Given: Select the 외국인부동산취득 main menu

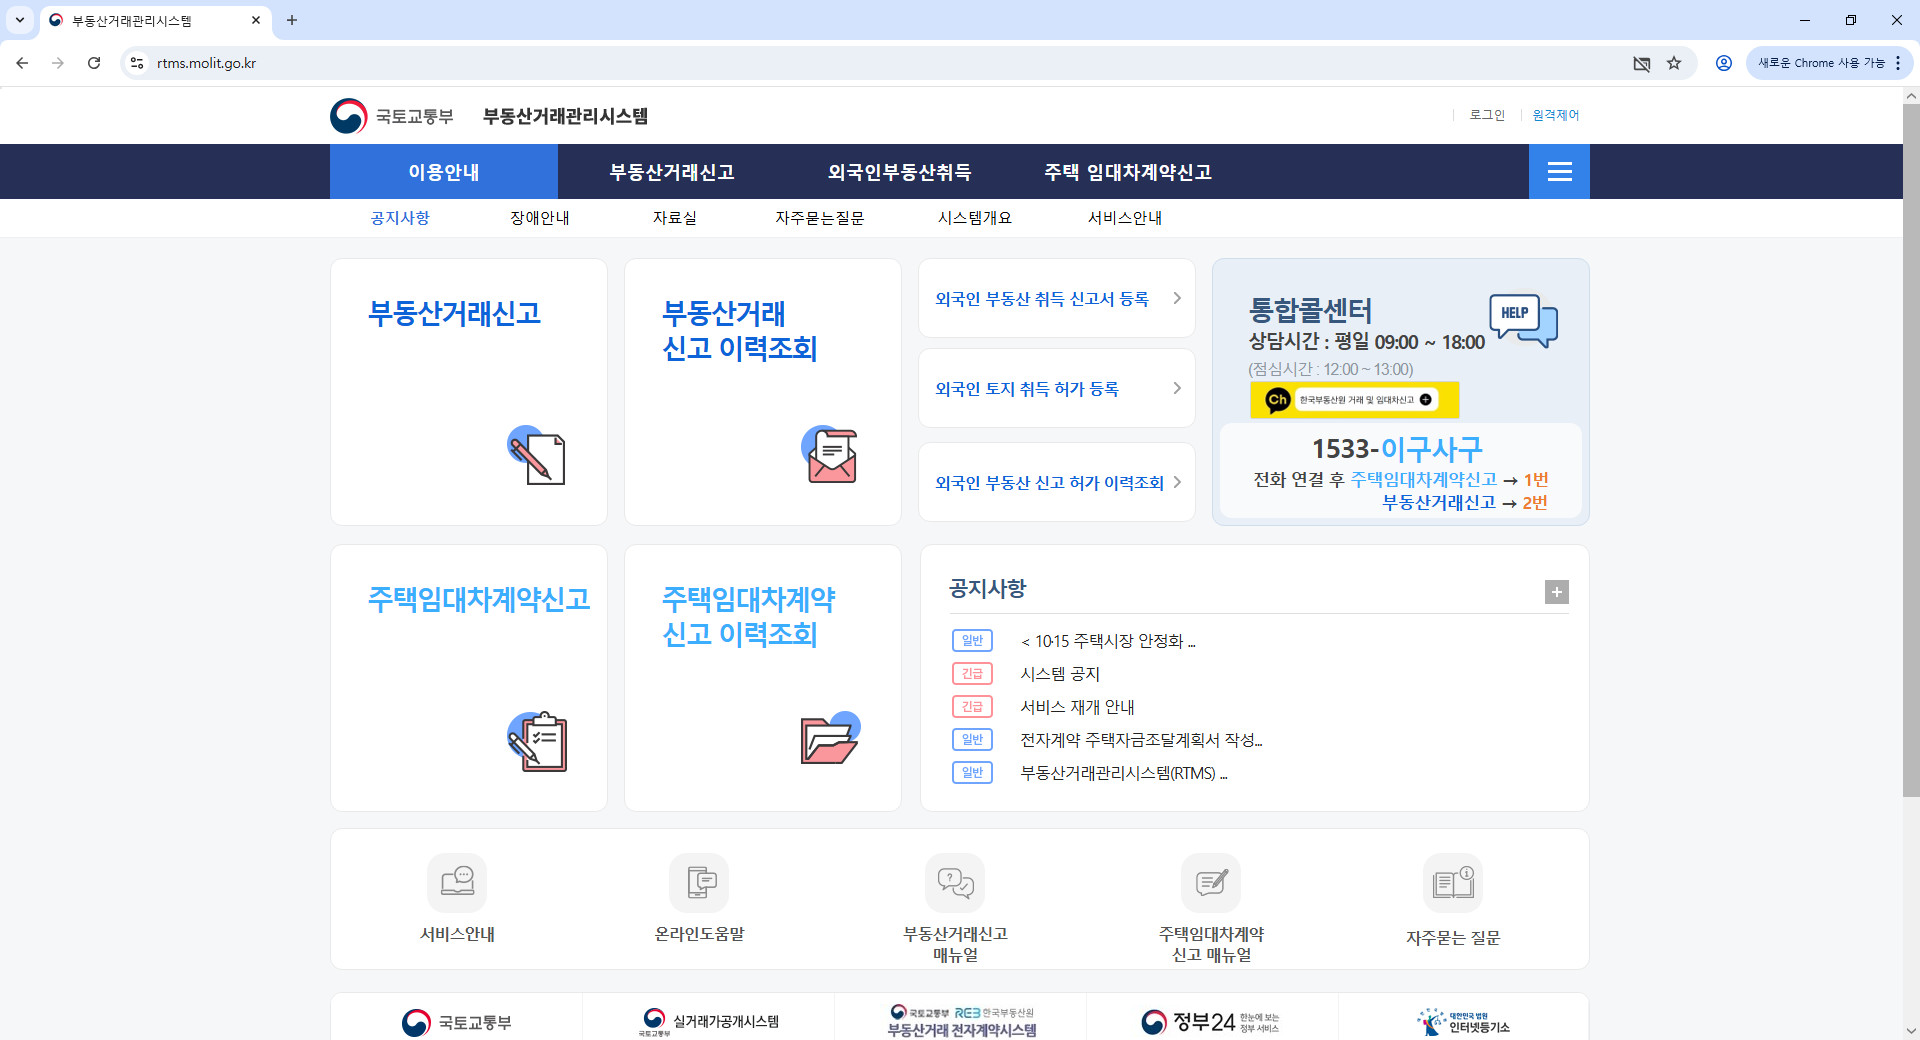Looking at the screenshot, I should point(899,172).
